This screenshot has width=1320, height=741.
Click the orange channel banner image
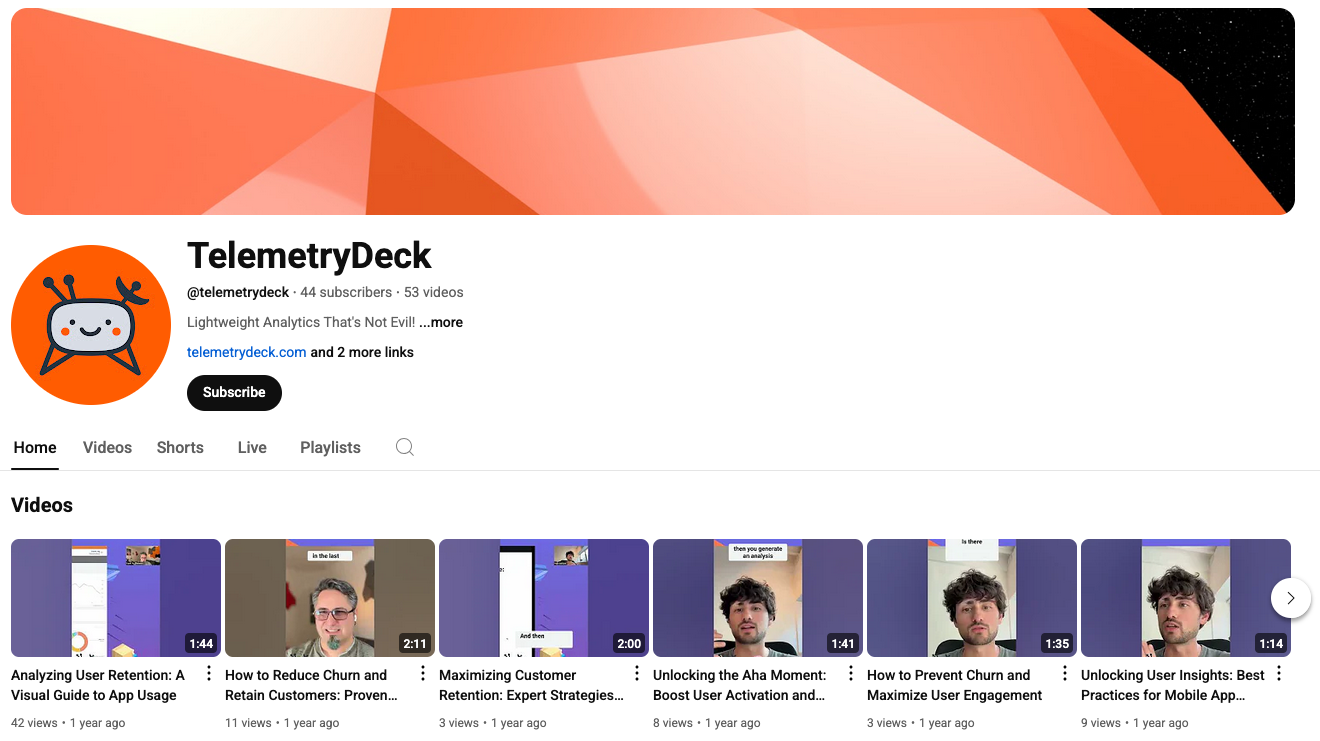pos(653,111)
